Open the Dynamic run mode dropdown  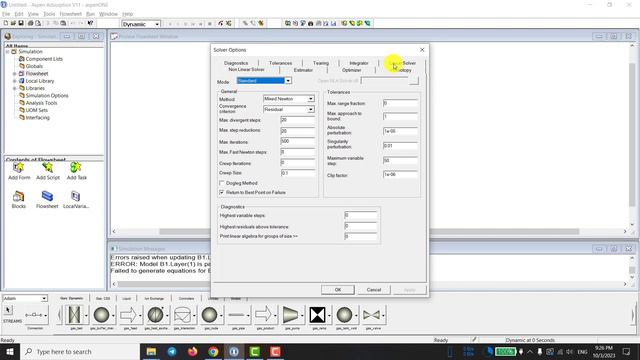pos(157,24)
